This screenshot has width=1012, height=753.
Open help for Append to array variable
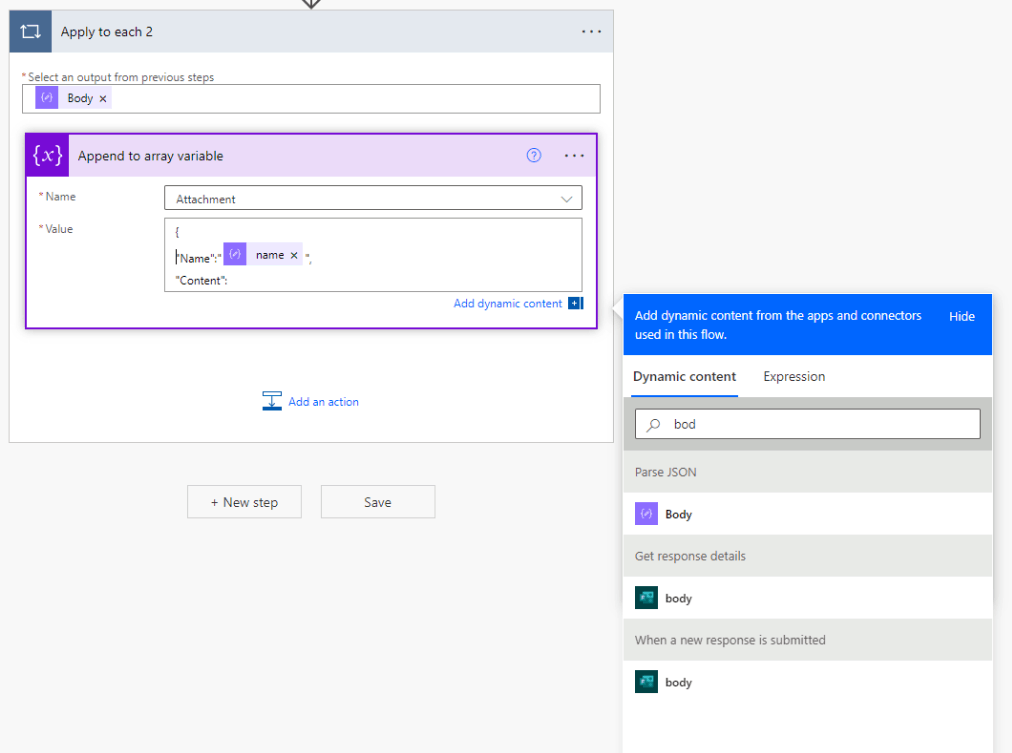pos(534,156)
